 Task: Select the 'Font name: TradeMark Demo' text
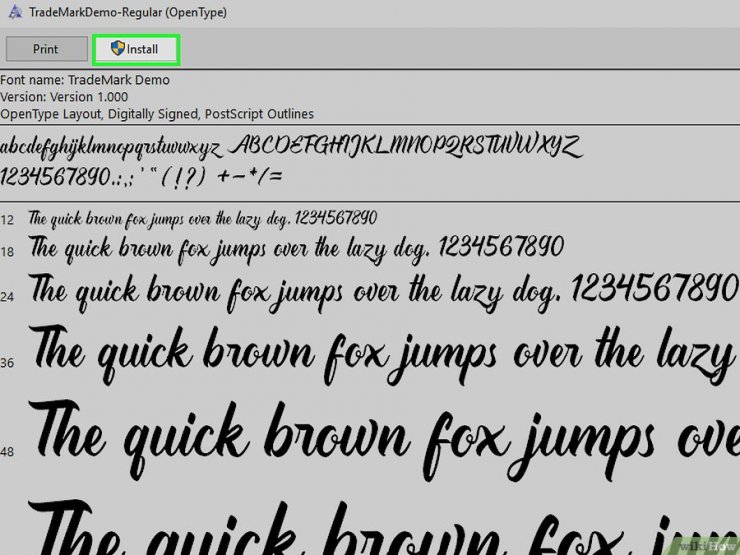pyautogui.click(x=85, y=80)
